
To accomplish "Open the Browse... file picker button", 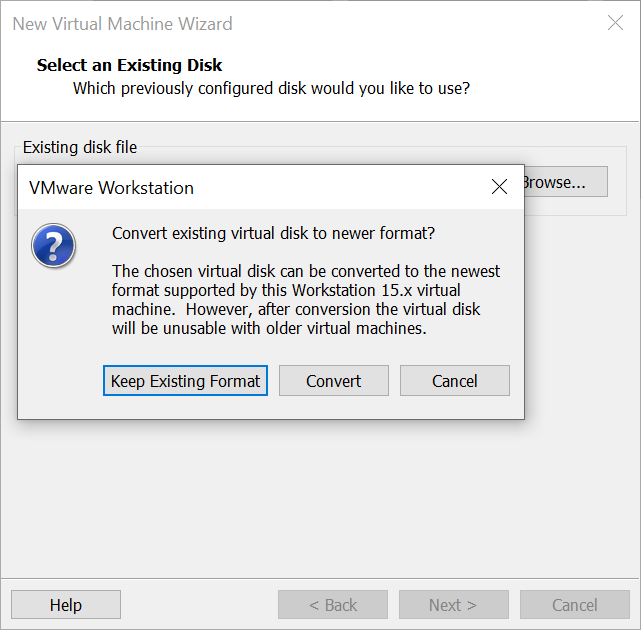I will point(566,182).
